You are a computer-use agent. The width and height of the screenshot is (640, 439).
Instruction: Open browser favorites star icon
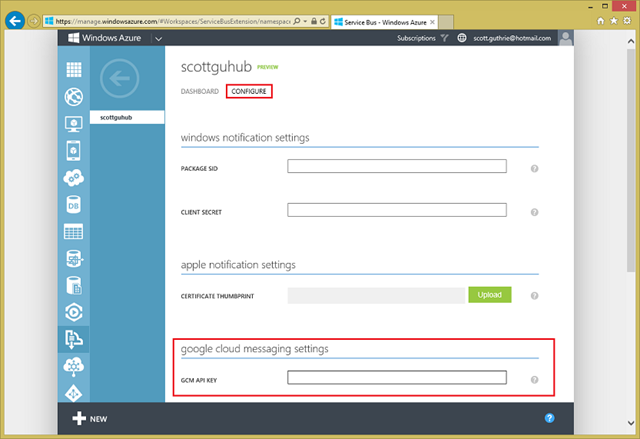pyautogui.click(x=613, y=21)
